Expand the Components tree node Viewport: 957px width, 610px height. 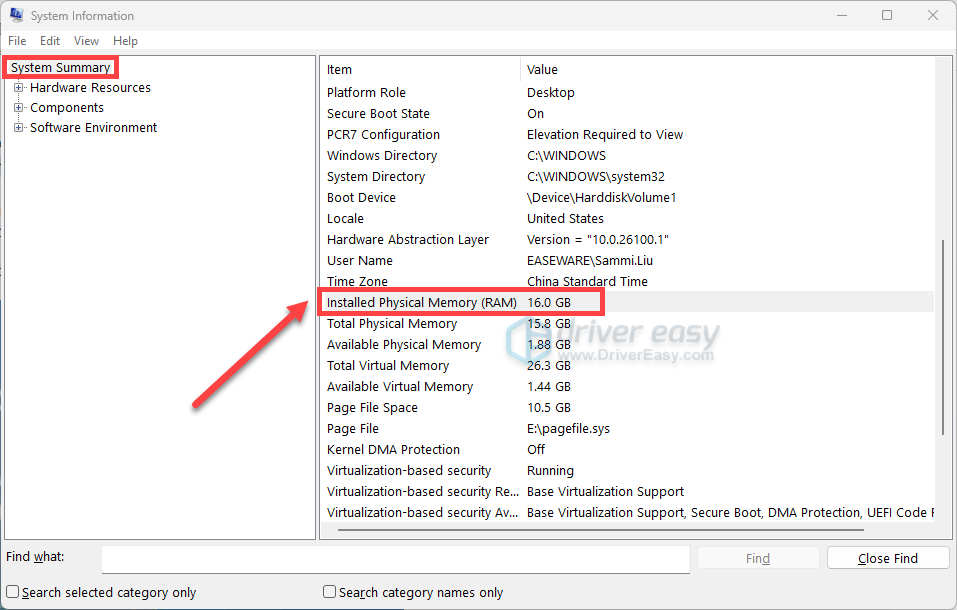click(x=18, y=108)
